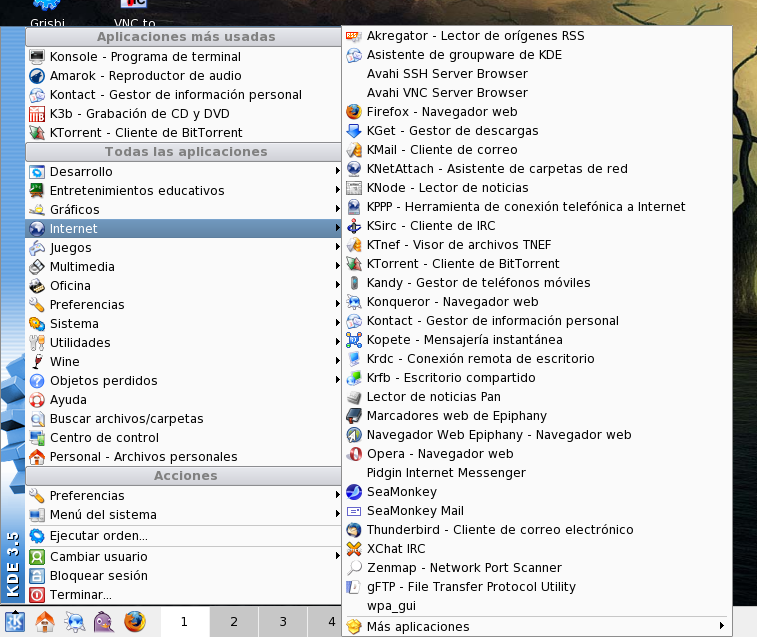Viewport: 757px width, 637px height.
Task: Click the Wine glass icon
Action: click(37, 362)
